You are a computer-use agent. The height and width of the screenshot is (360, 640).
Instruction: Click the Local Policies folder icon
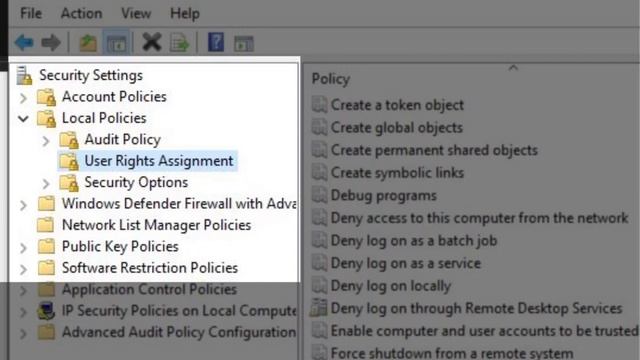(46, 118)
